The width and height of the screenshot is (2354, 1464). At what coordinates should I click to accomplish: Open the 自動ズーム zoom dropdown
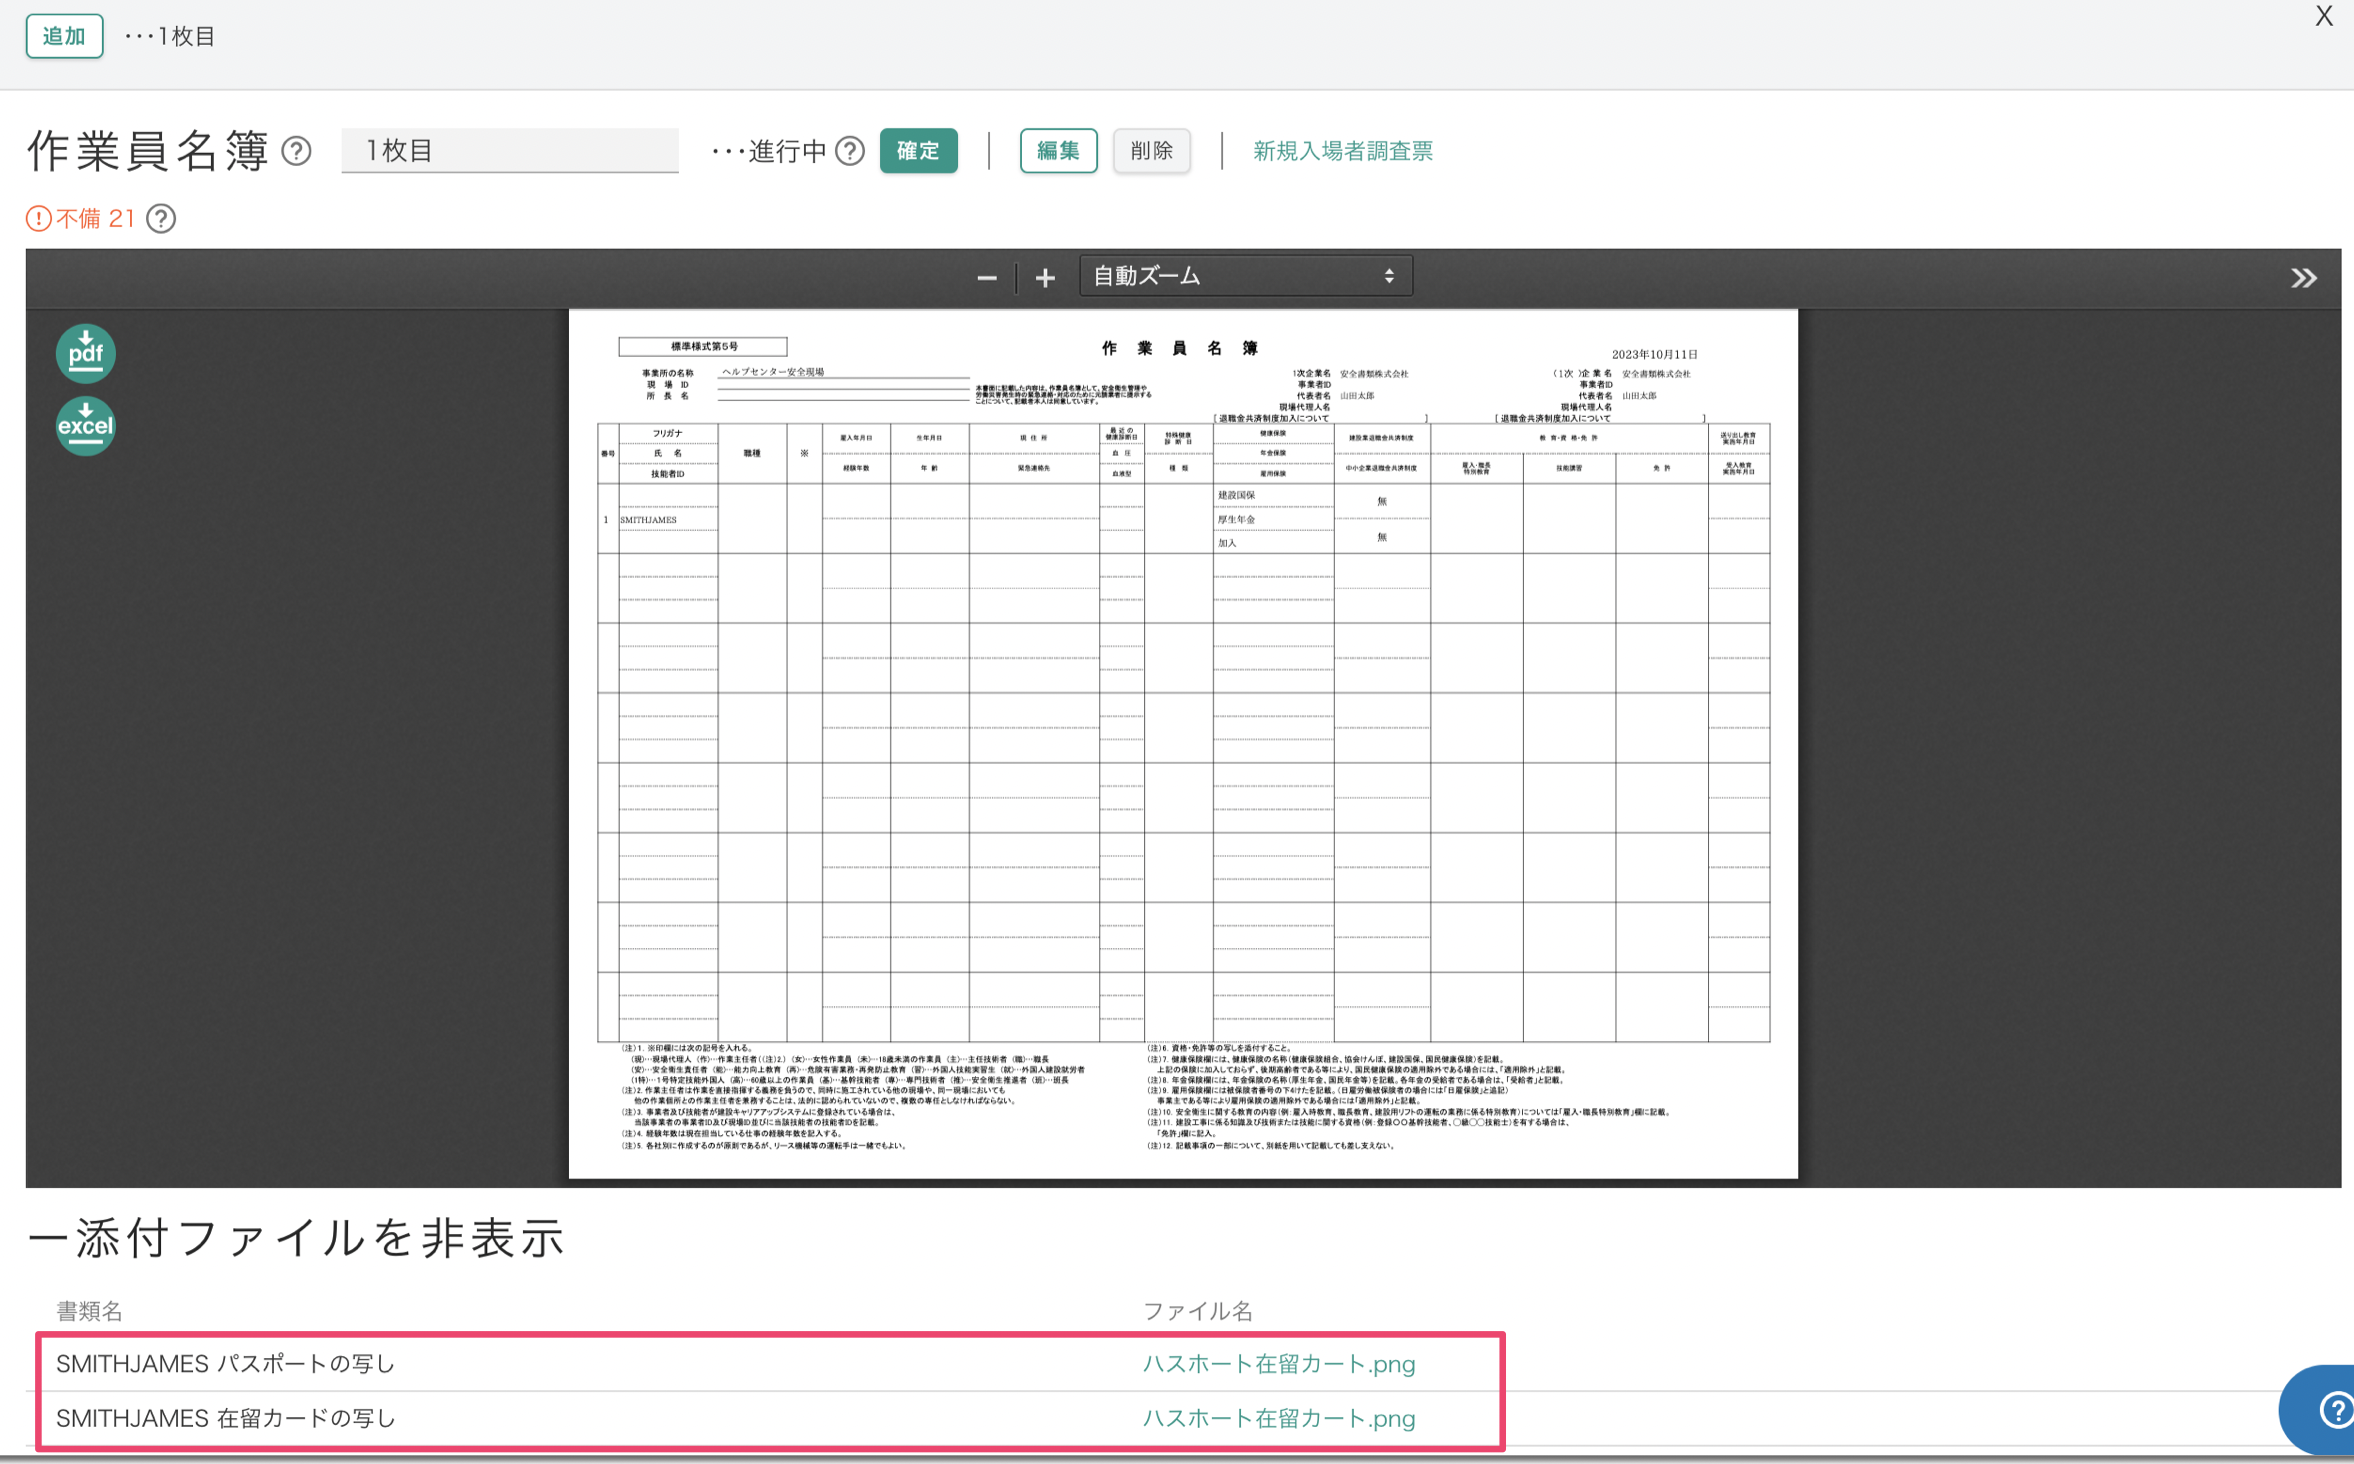pos(1245,276)
